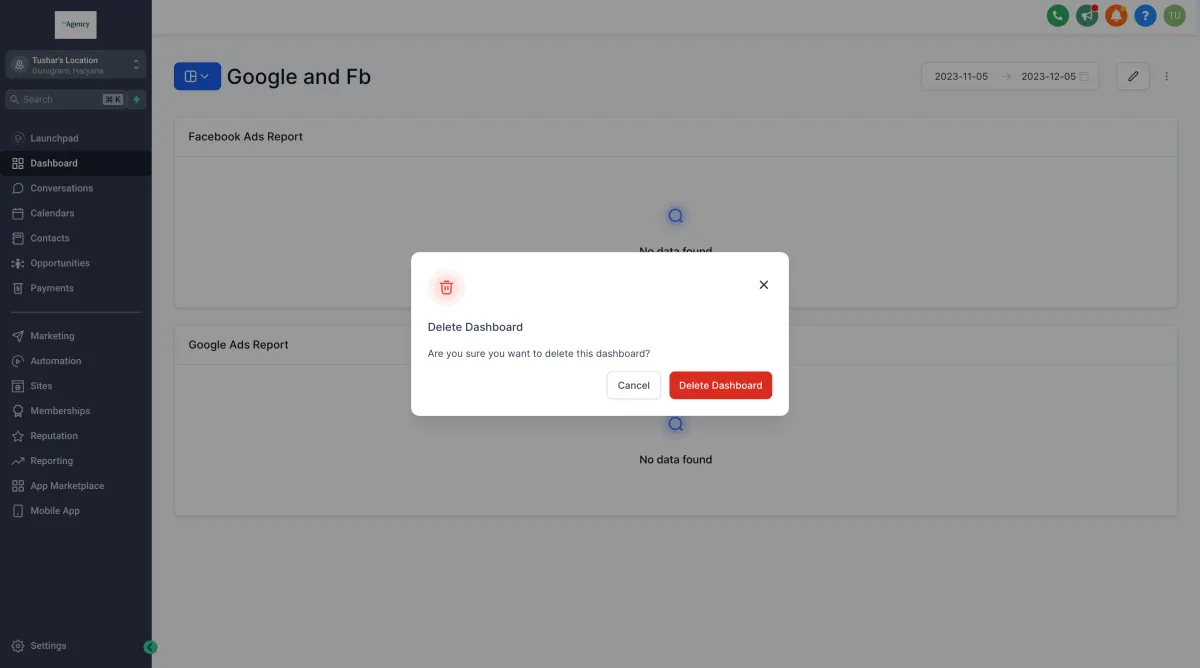Click the Google and Fb dashboard title
The height and width of the screenshot is (668, 1200).
click(x=299, y=77)
